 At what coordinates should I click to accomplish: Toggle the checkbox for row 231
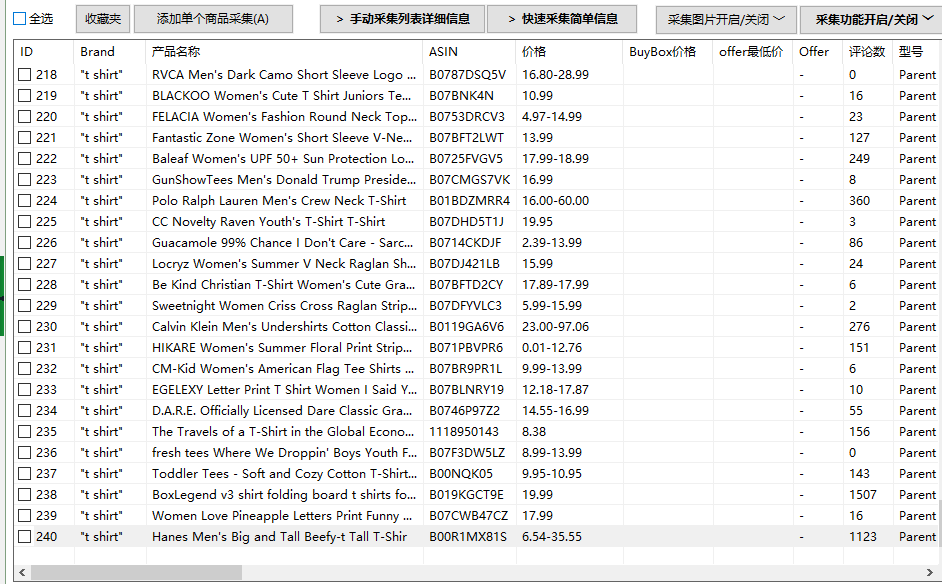pos(24,348)
